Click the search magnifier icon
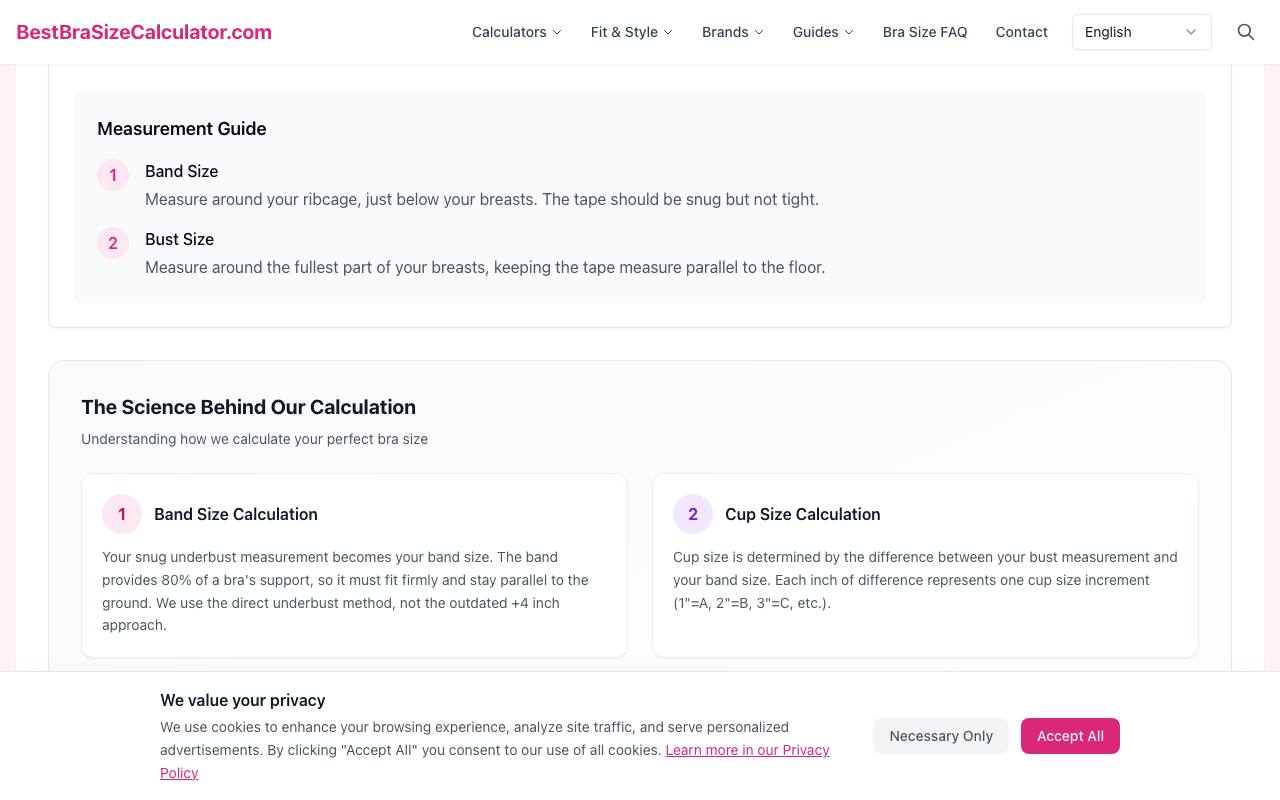This screenshot has width=1280, height=800. coord(1246,32)
